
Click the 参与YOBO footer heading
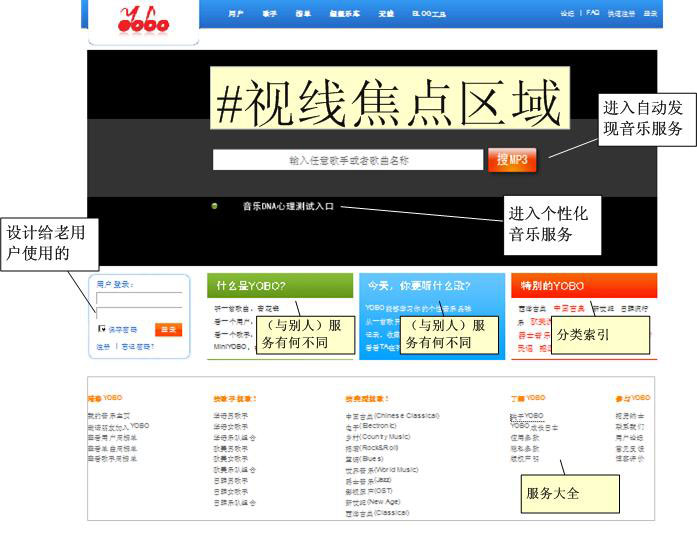click(x=633, y=398)
